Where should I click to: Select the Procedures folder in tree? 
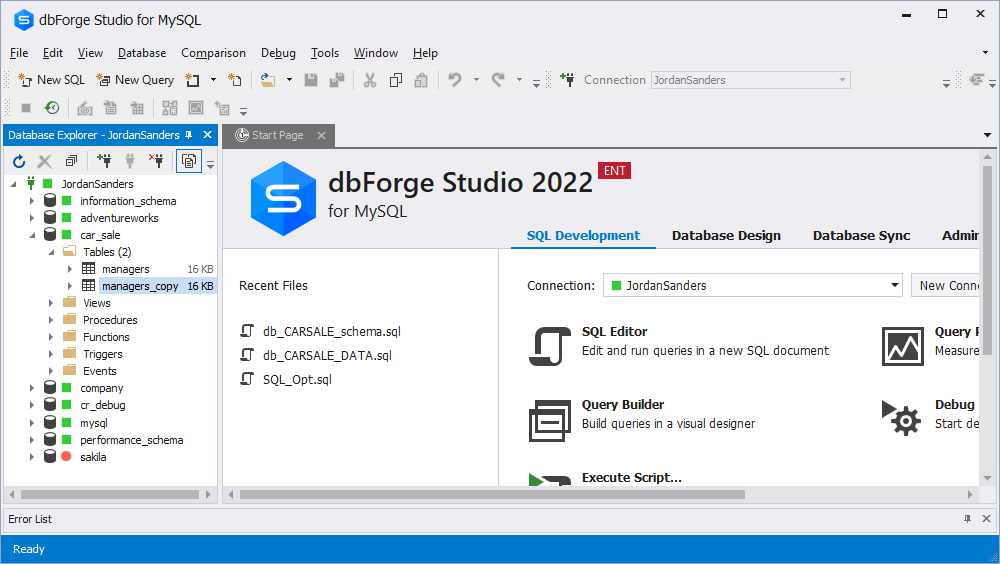point(110,320)
